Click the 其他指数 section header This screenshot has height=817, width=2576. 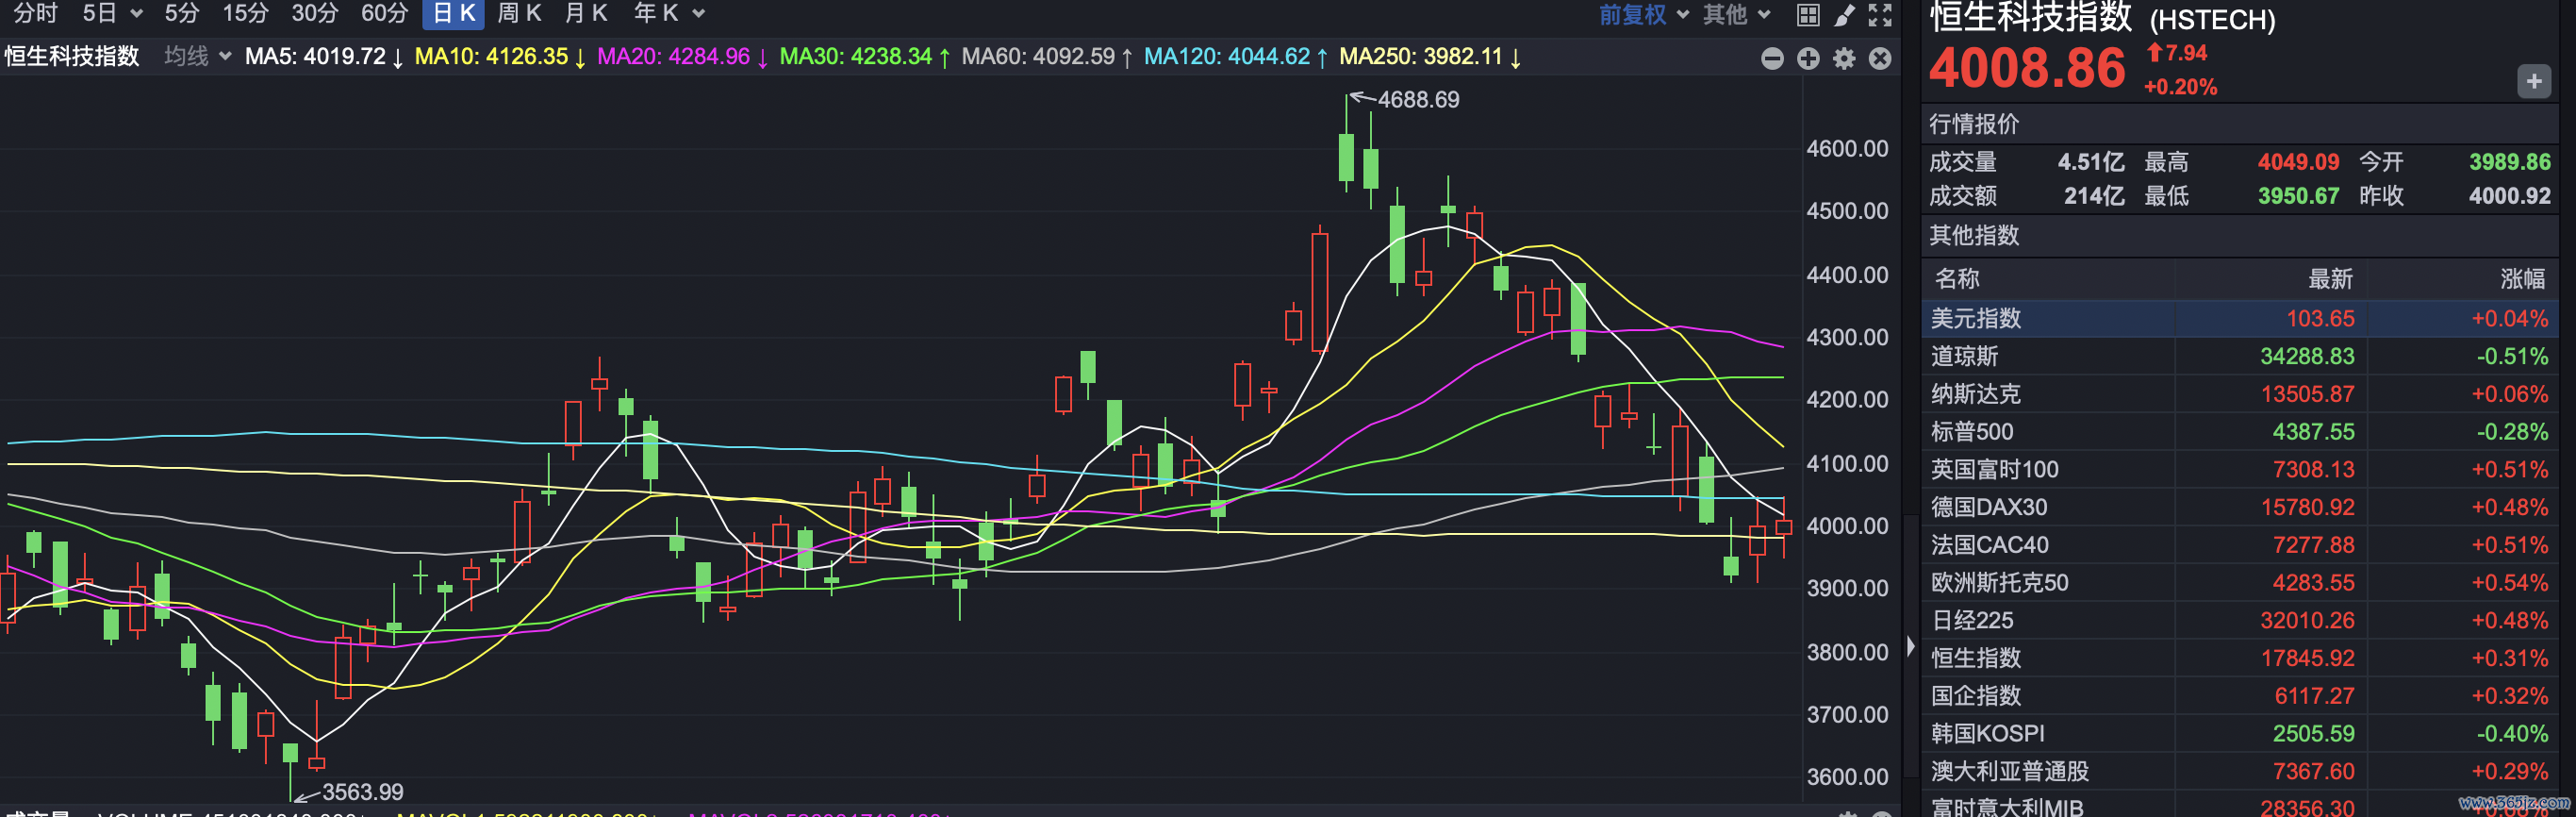1974,235
